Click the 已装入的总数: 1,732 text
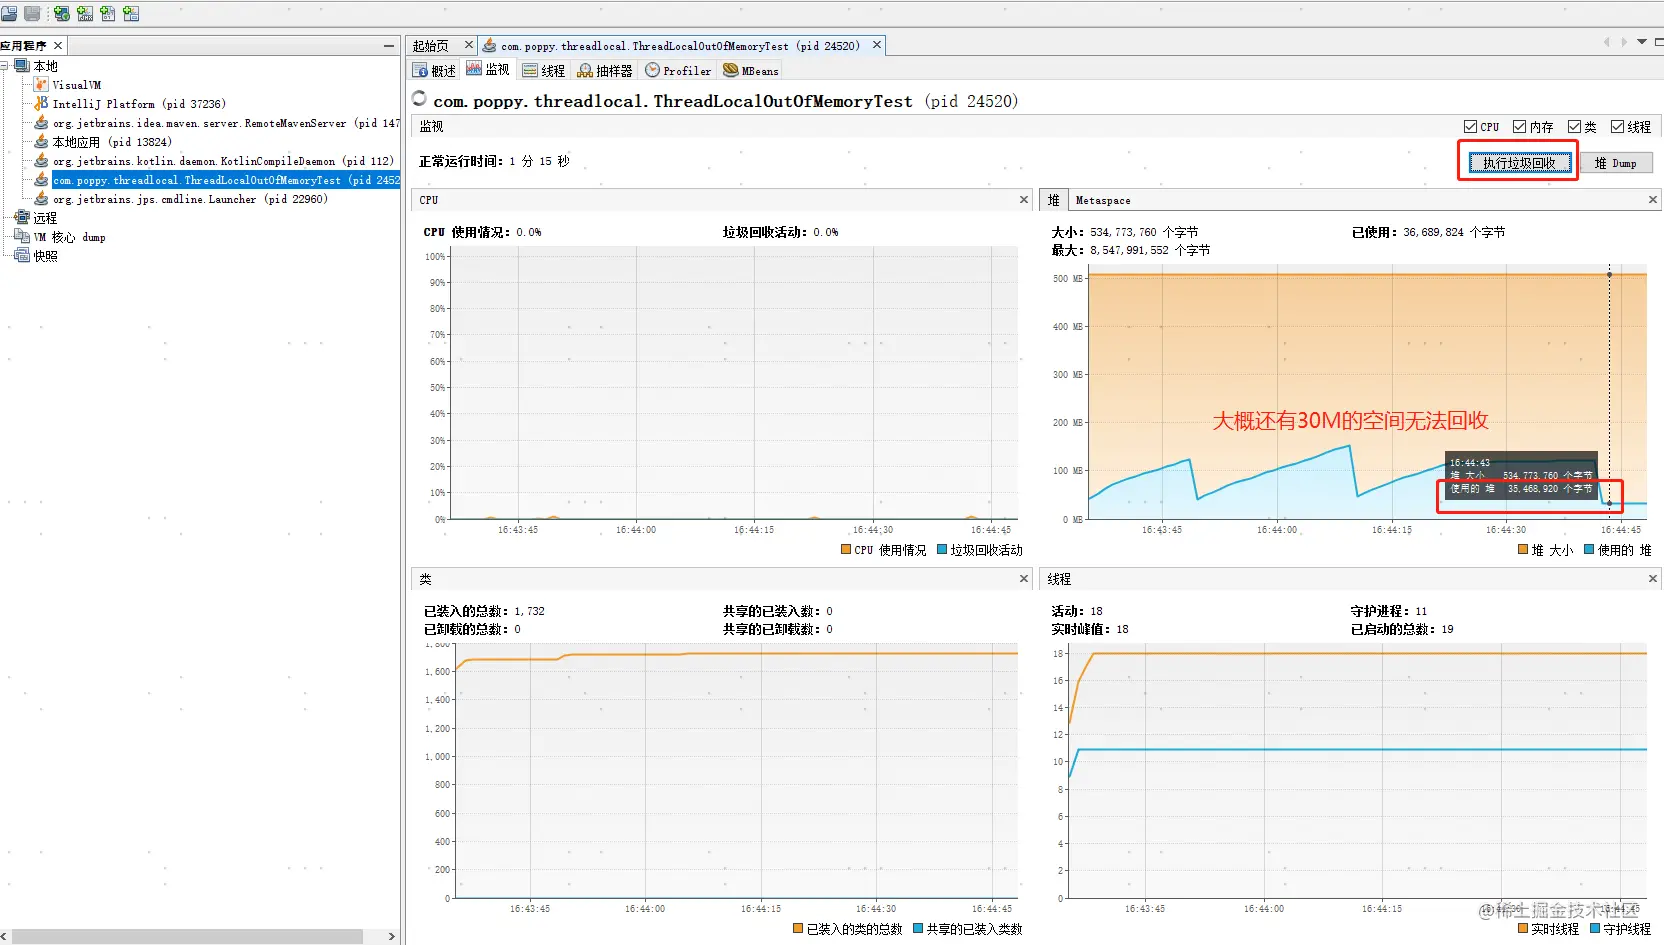1664x945 pixels. [484, 611]
